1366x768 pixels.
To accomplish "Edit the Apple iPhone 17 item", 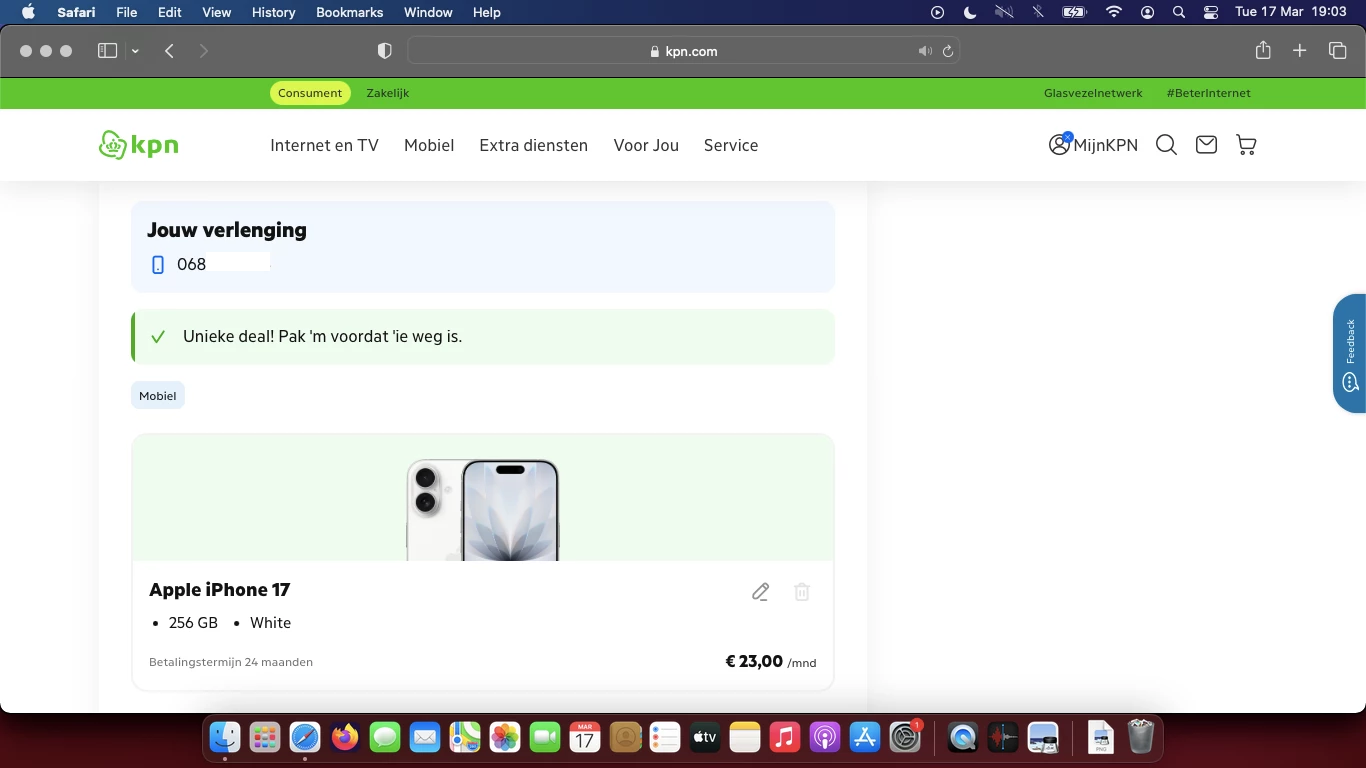I will click(761, 592).
